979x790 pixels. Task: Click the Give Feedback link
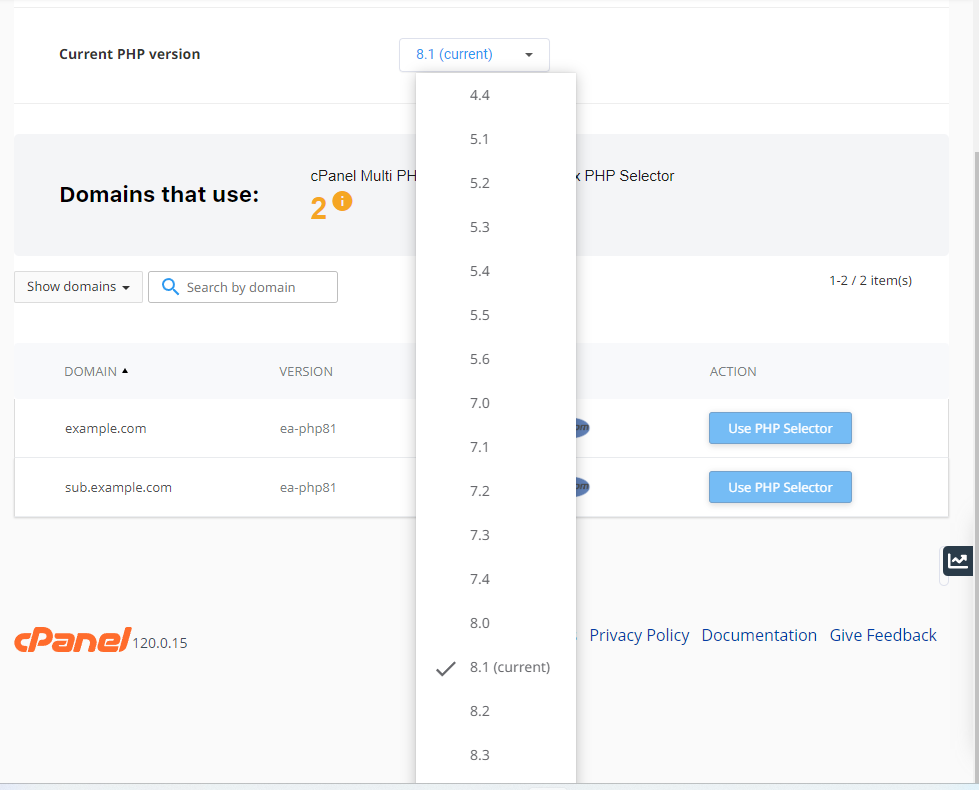(883, 635)
